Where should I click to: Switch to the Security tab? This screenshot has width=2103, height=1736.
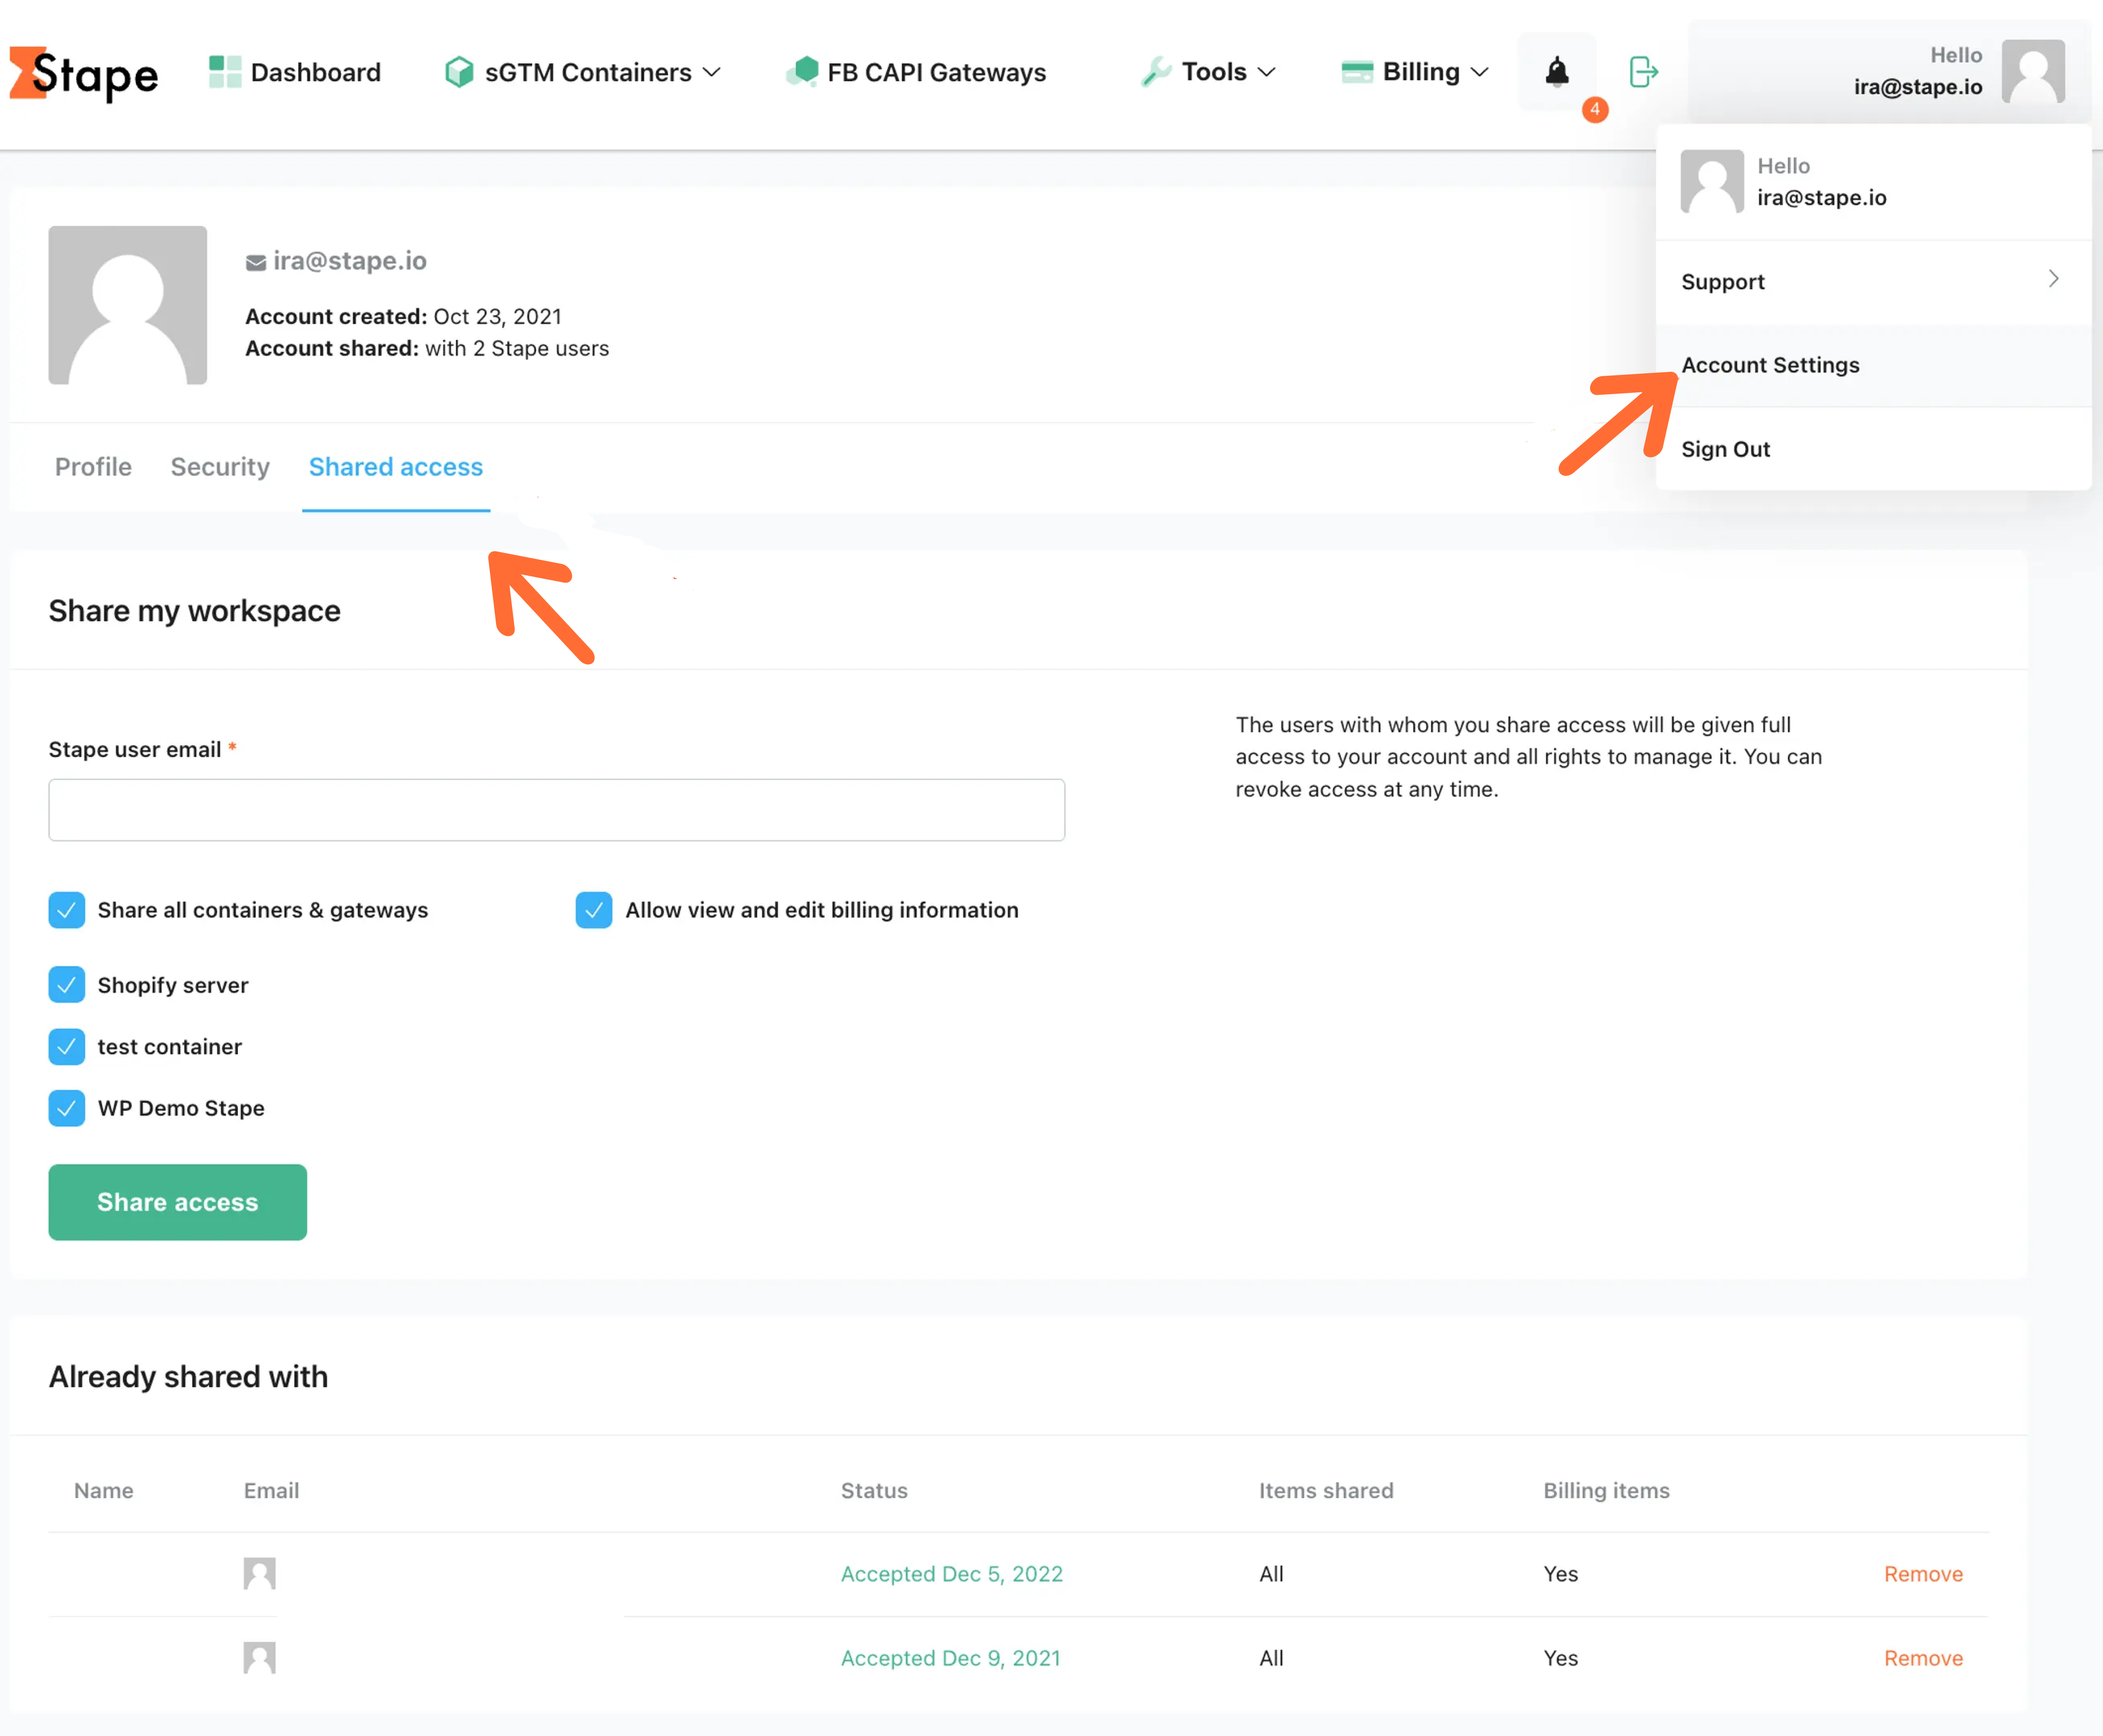220,467
